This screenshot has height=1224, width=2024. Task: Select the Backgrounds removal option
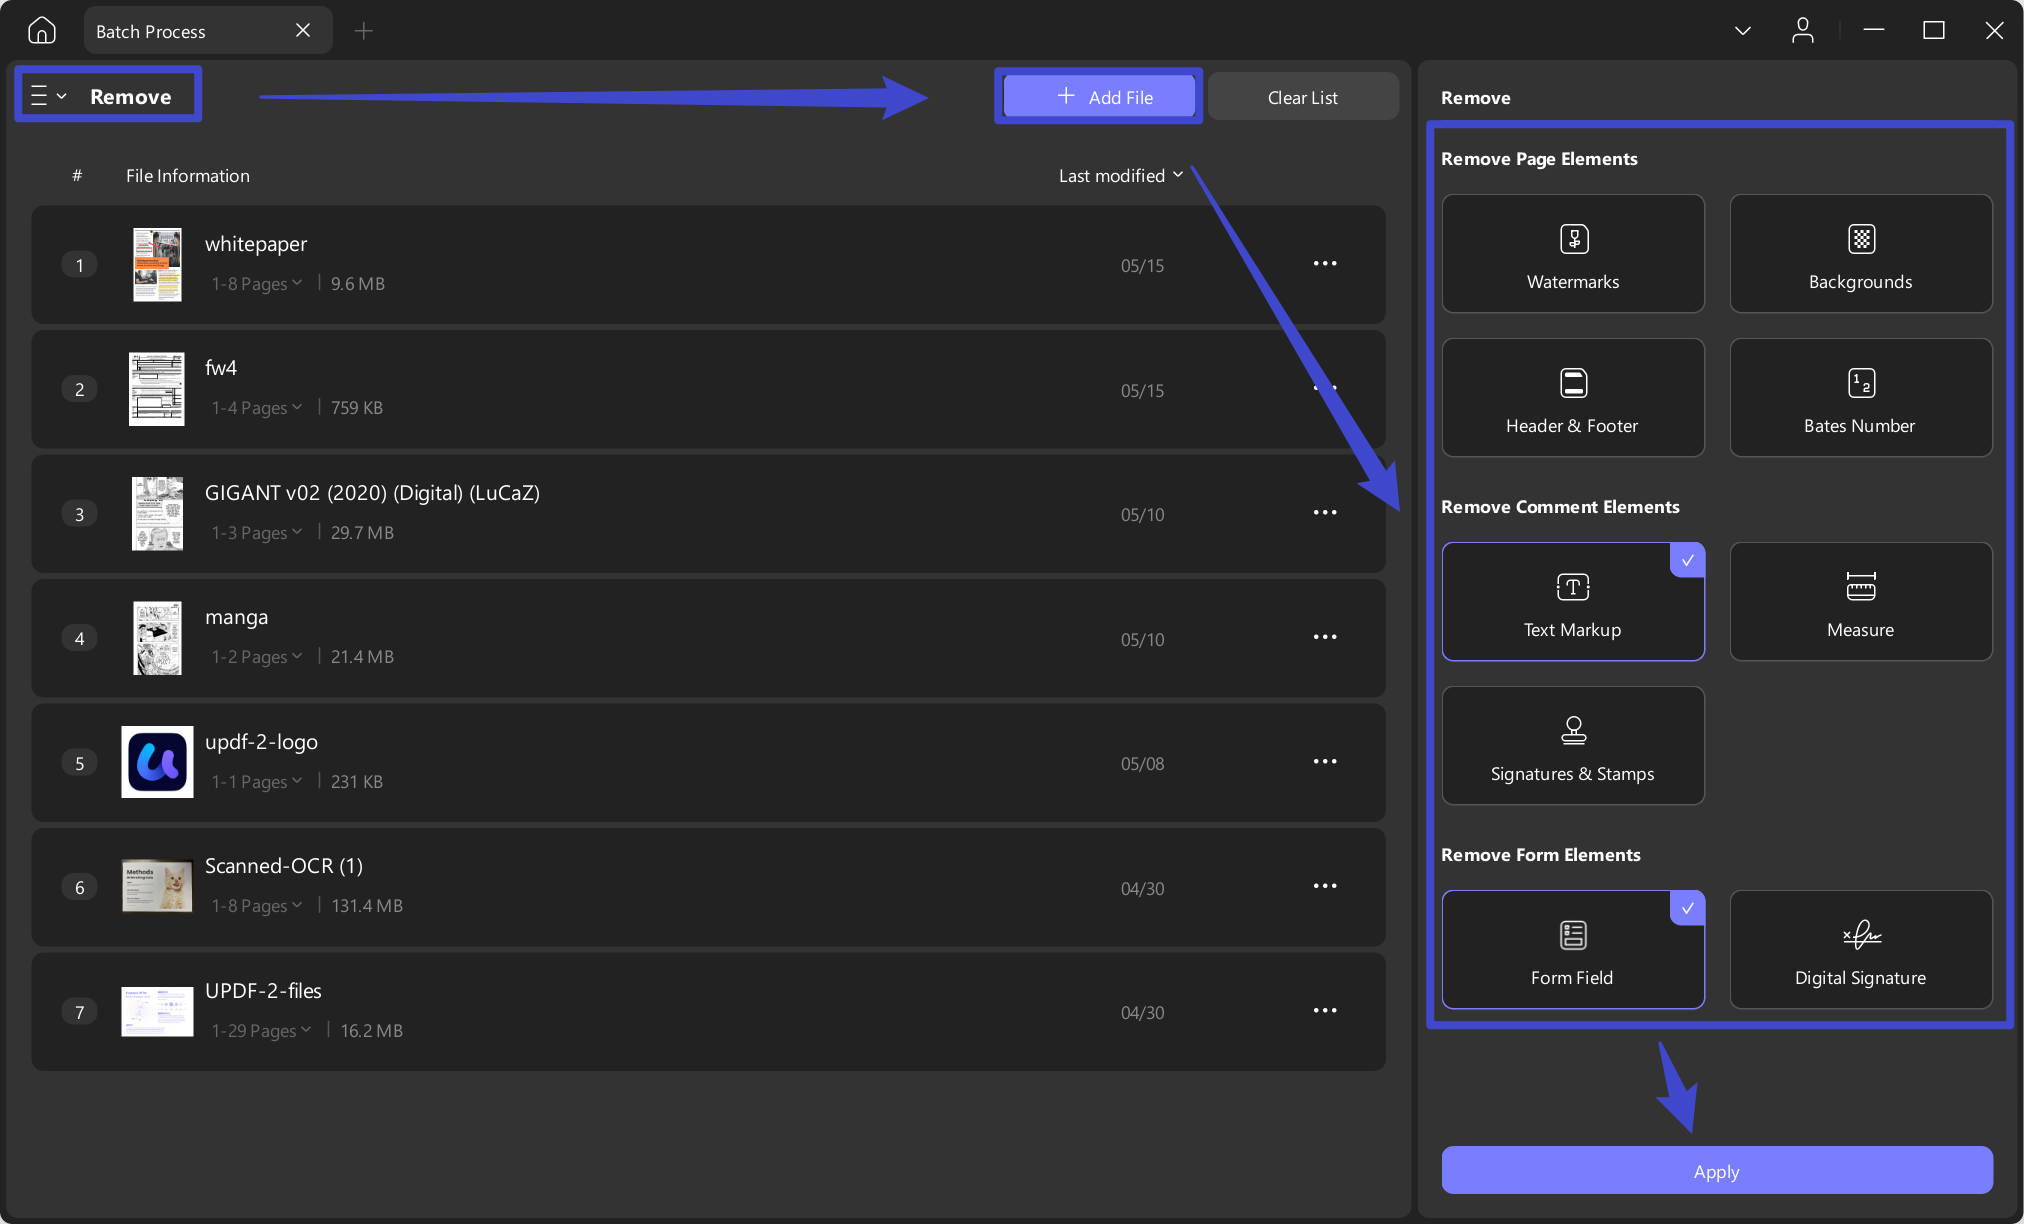pos(1861,254)
